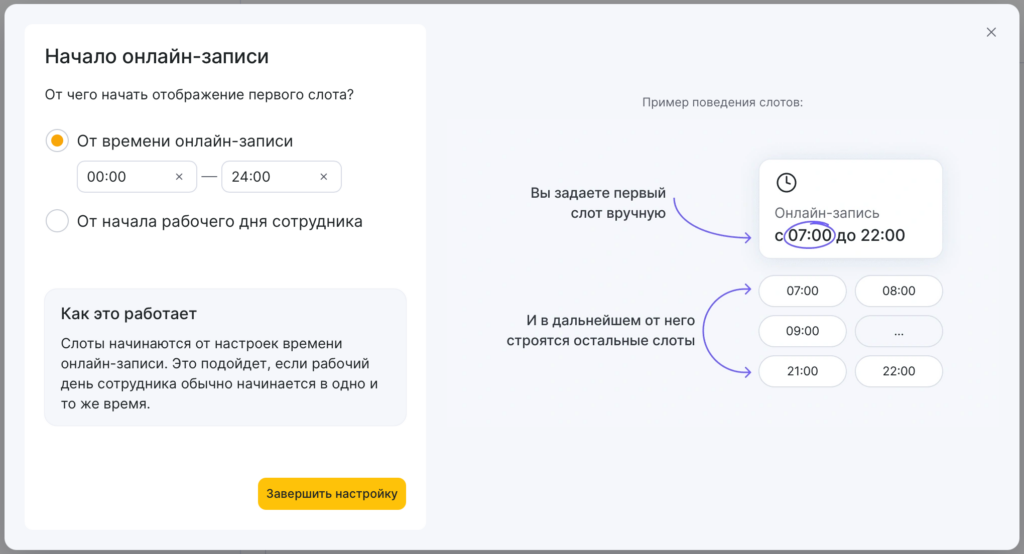1024x554 pixels.
Task: Select 'От начала рабочего дня сотрудника' radio
Action: 57,221
